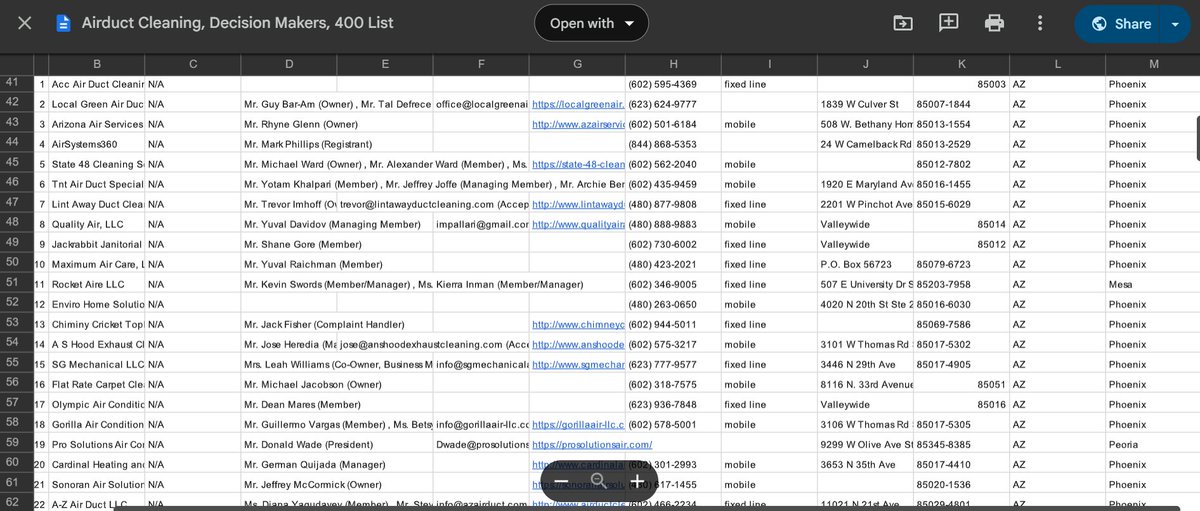The width and height of the screenshot is (1200, 511).
Task: Zoom in with the plus icon
Action: 636,481
